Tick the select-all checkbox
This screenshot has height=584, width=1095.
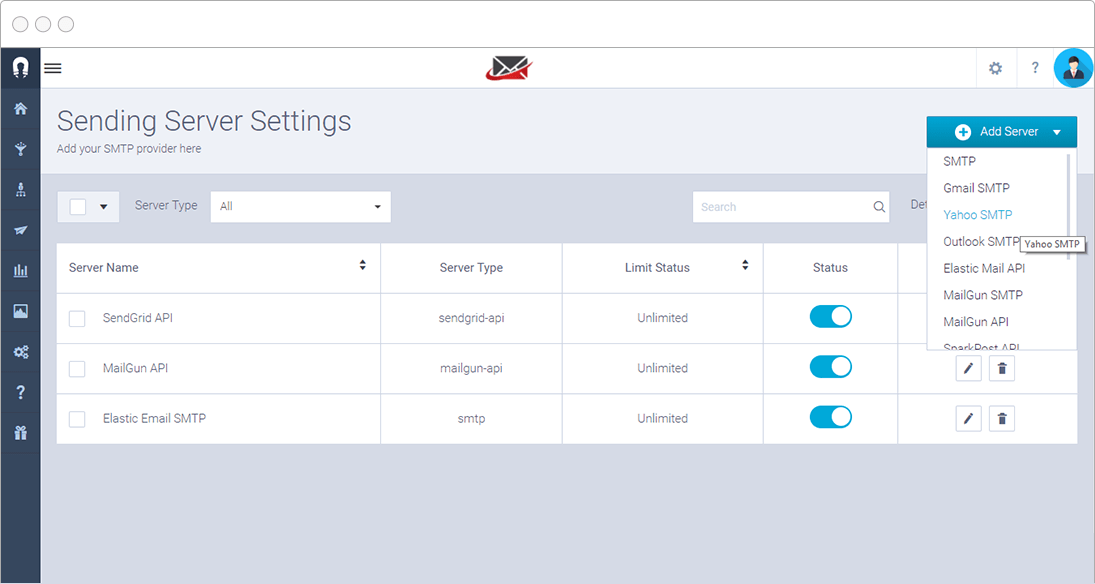click(78, 207)
